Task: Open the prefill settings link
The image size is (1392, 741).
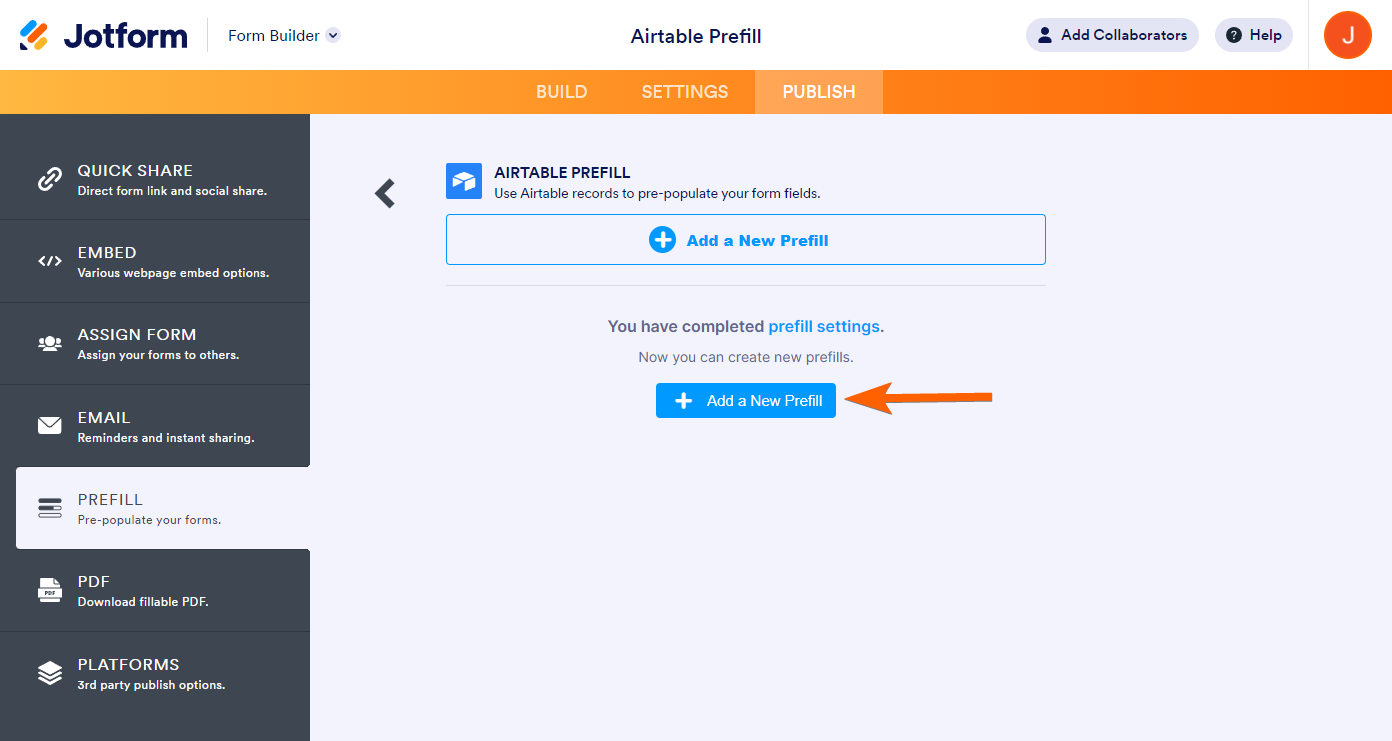Action: [x=824, y=326]
